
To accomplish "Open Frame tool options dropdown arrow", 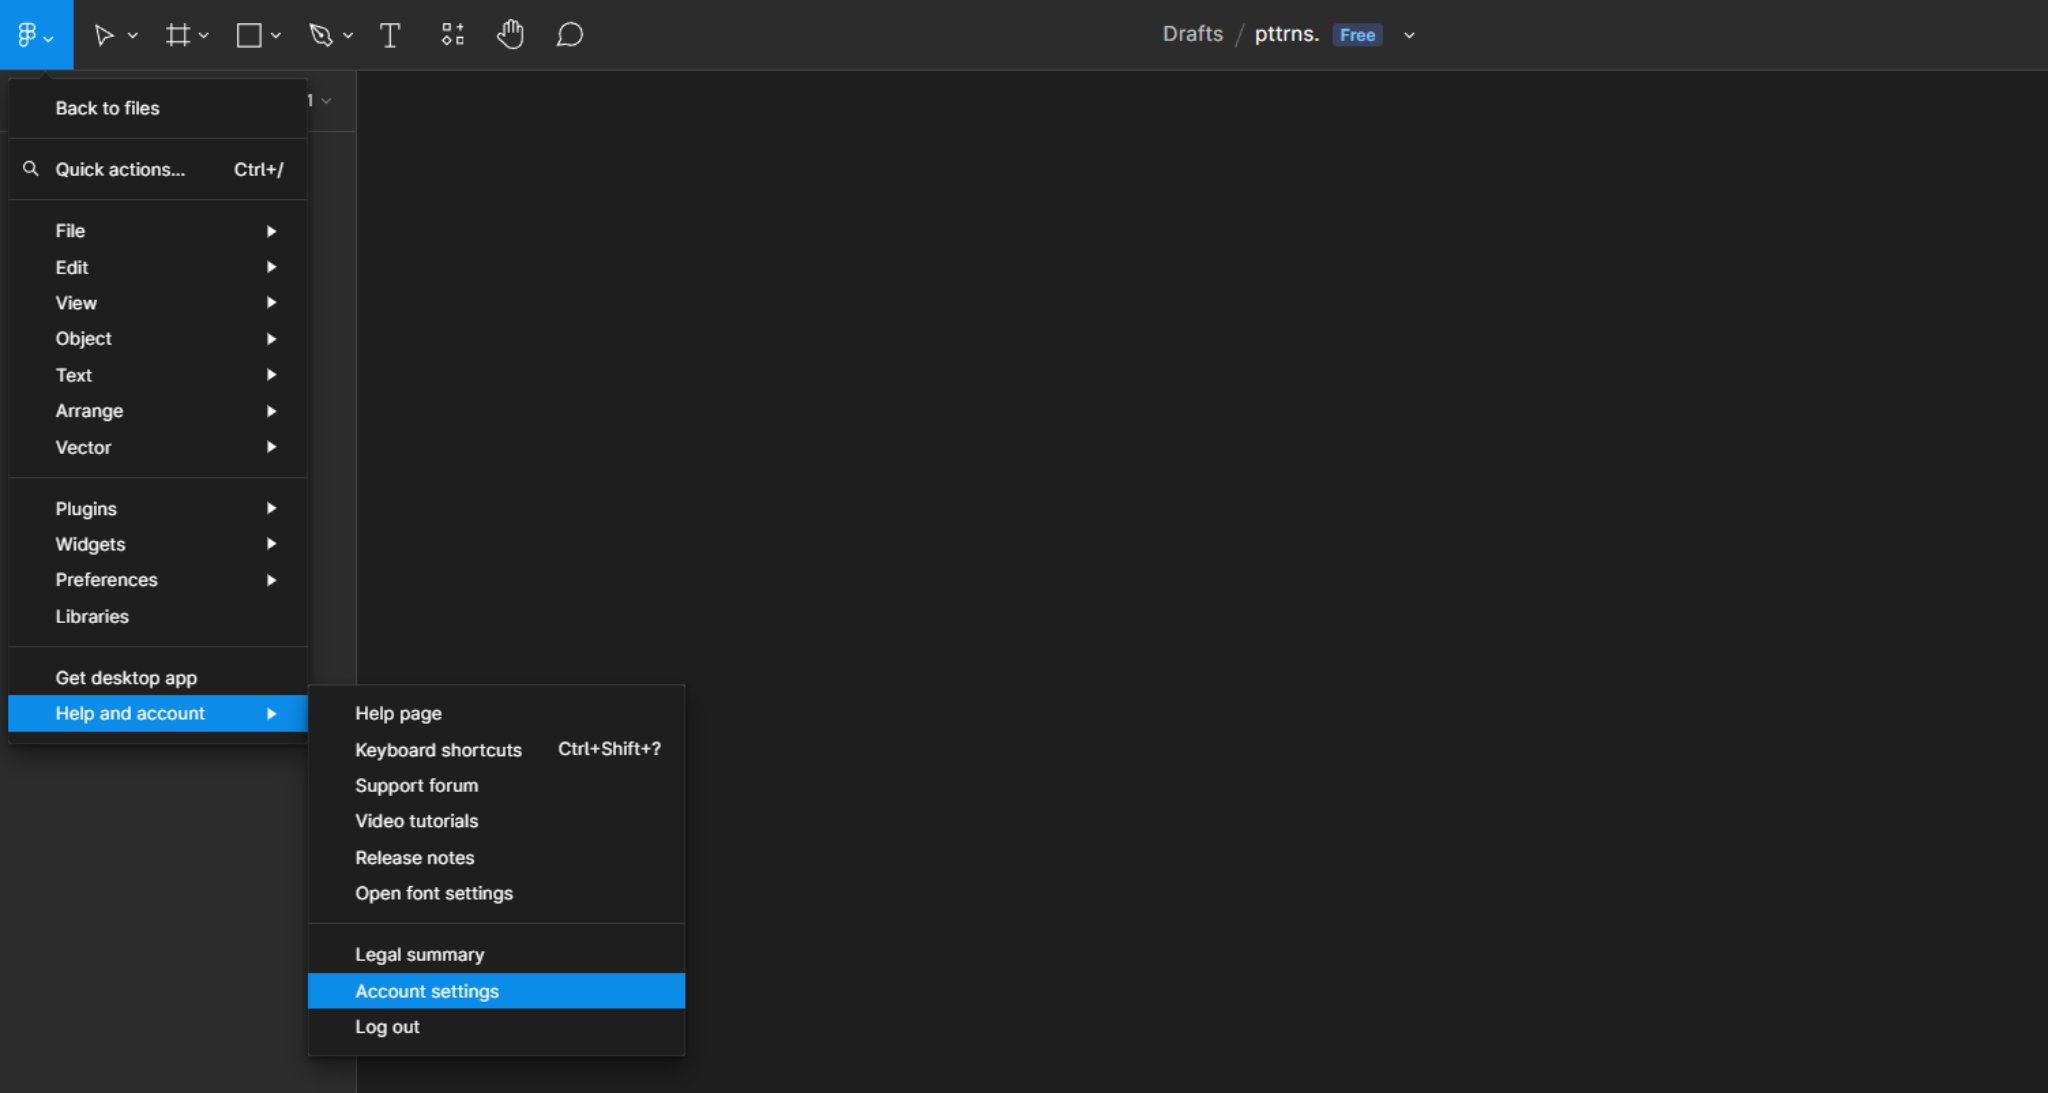I will pos(204,36).
